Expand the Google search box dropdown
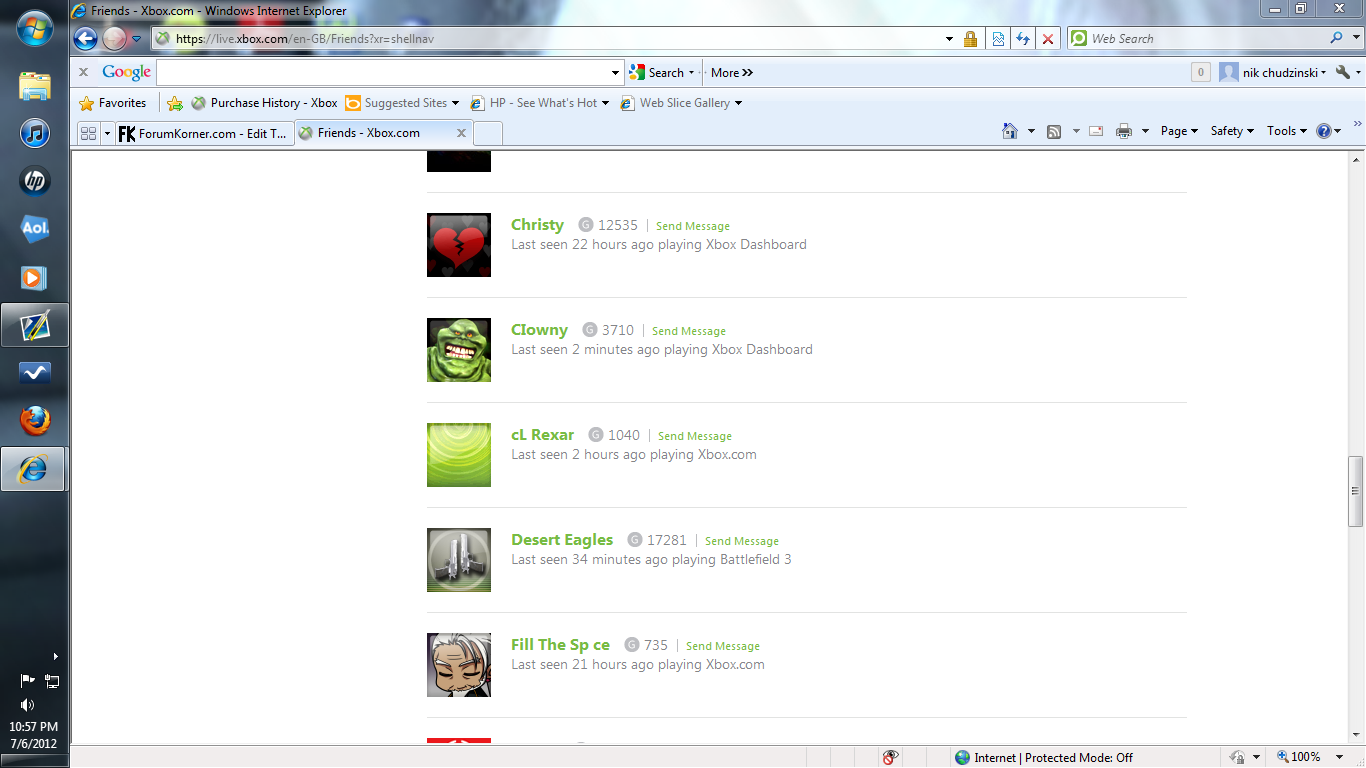The height and width of the screenshot is (768, 1366). tap(615, 72)
